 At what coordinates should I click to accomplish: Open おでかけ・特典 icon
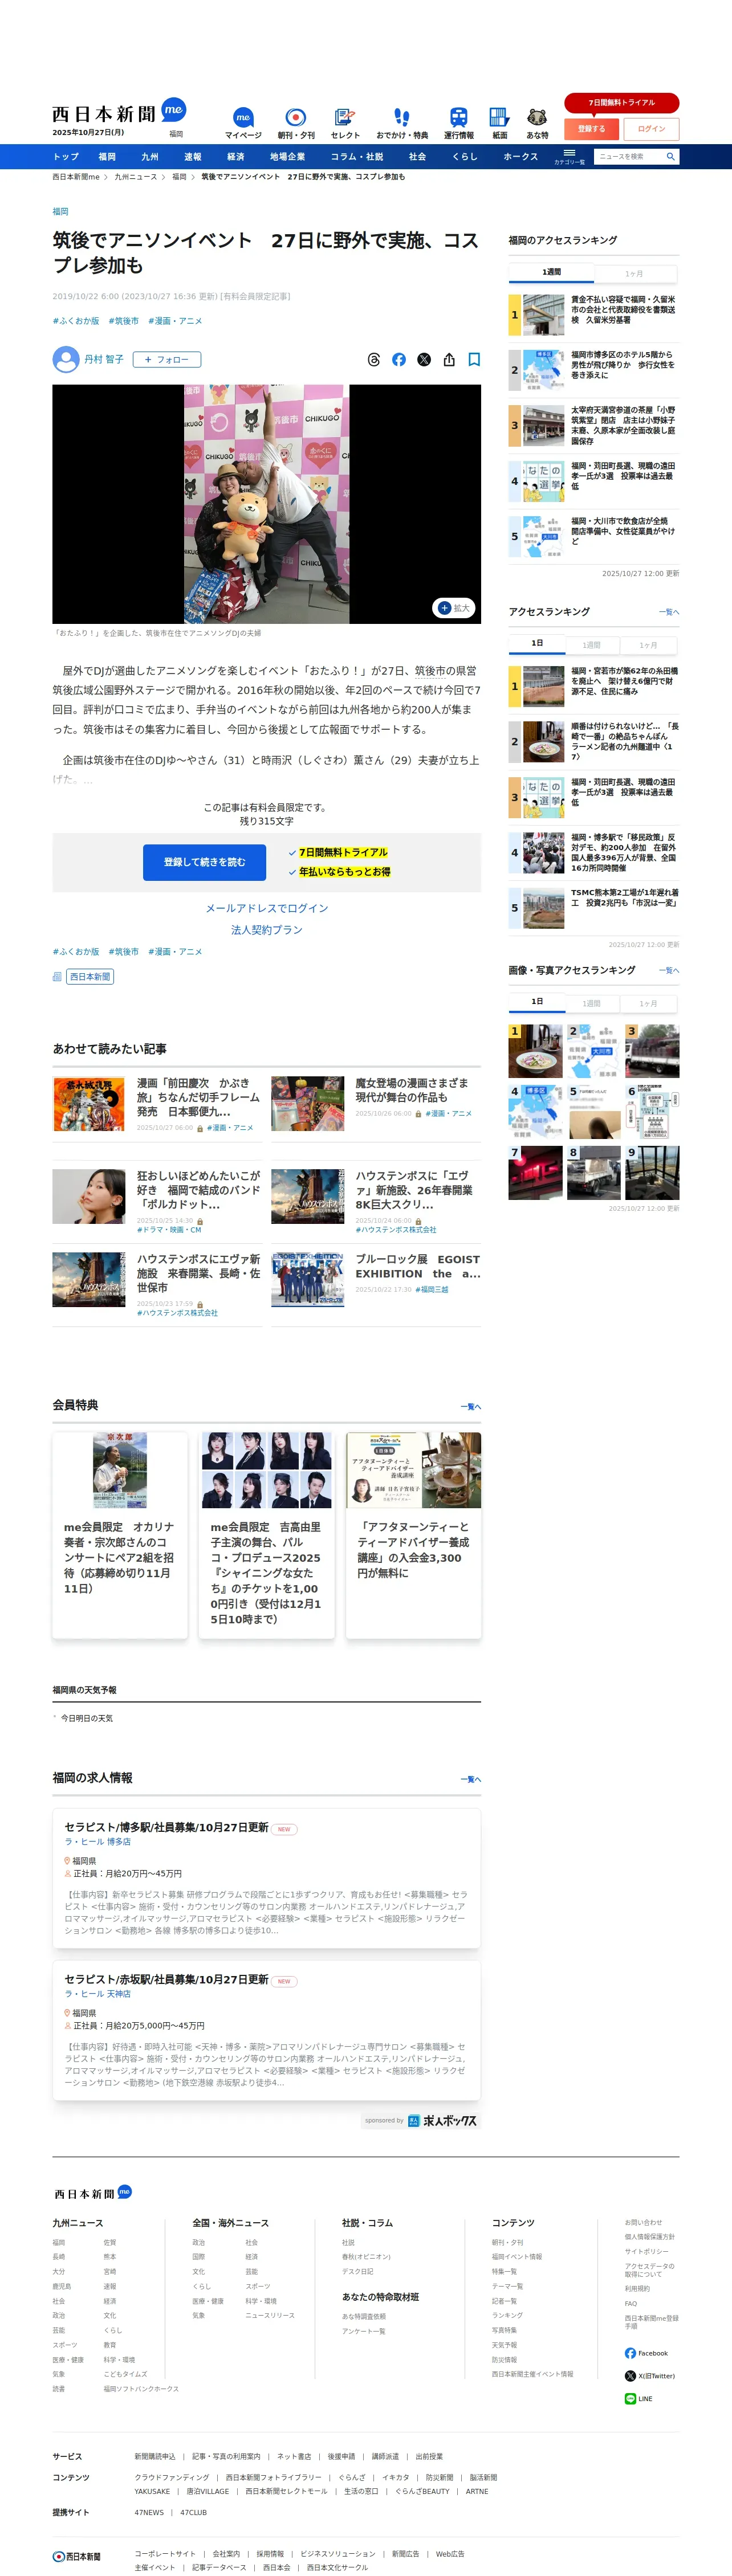click(401, 123)
